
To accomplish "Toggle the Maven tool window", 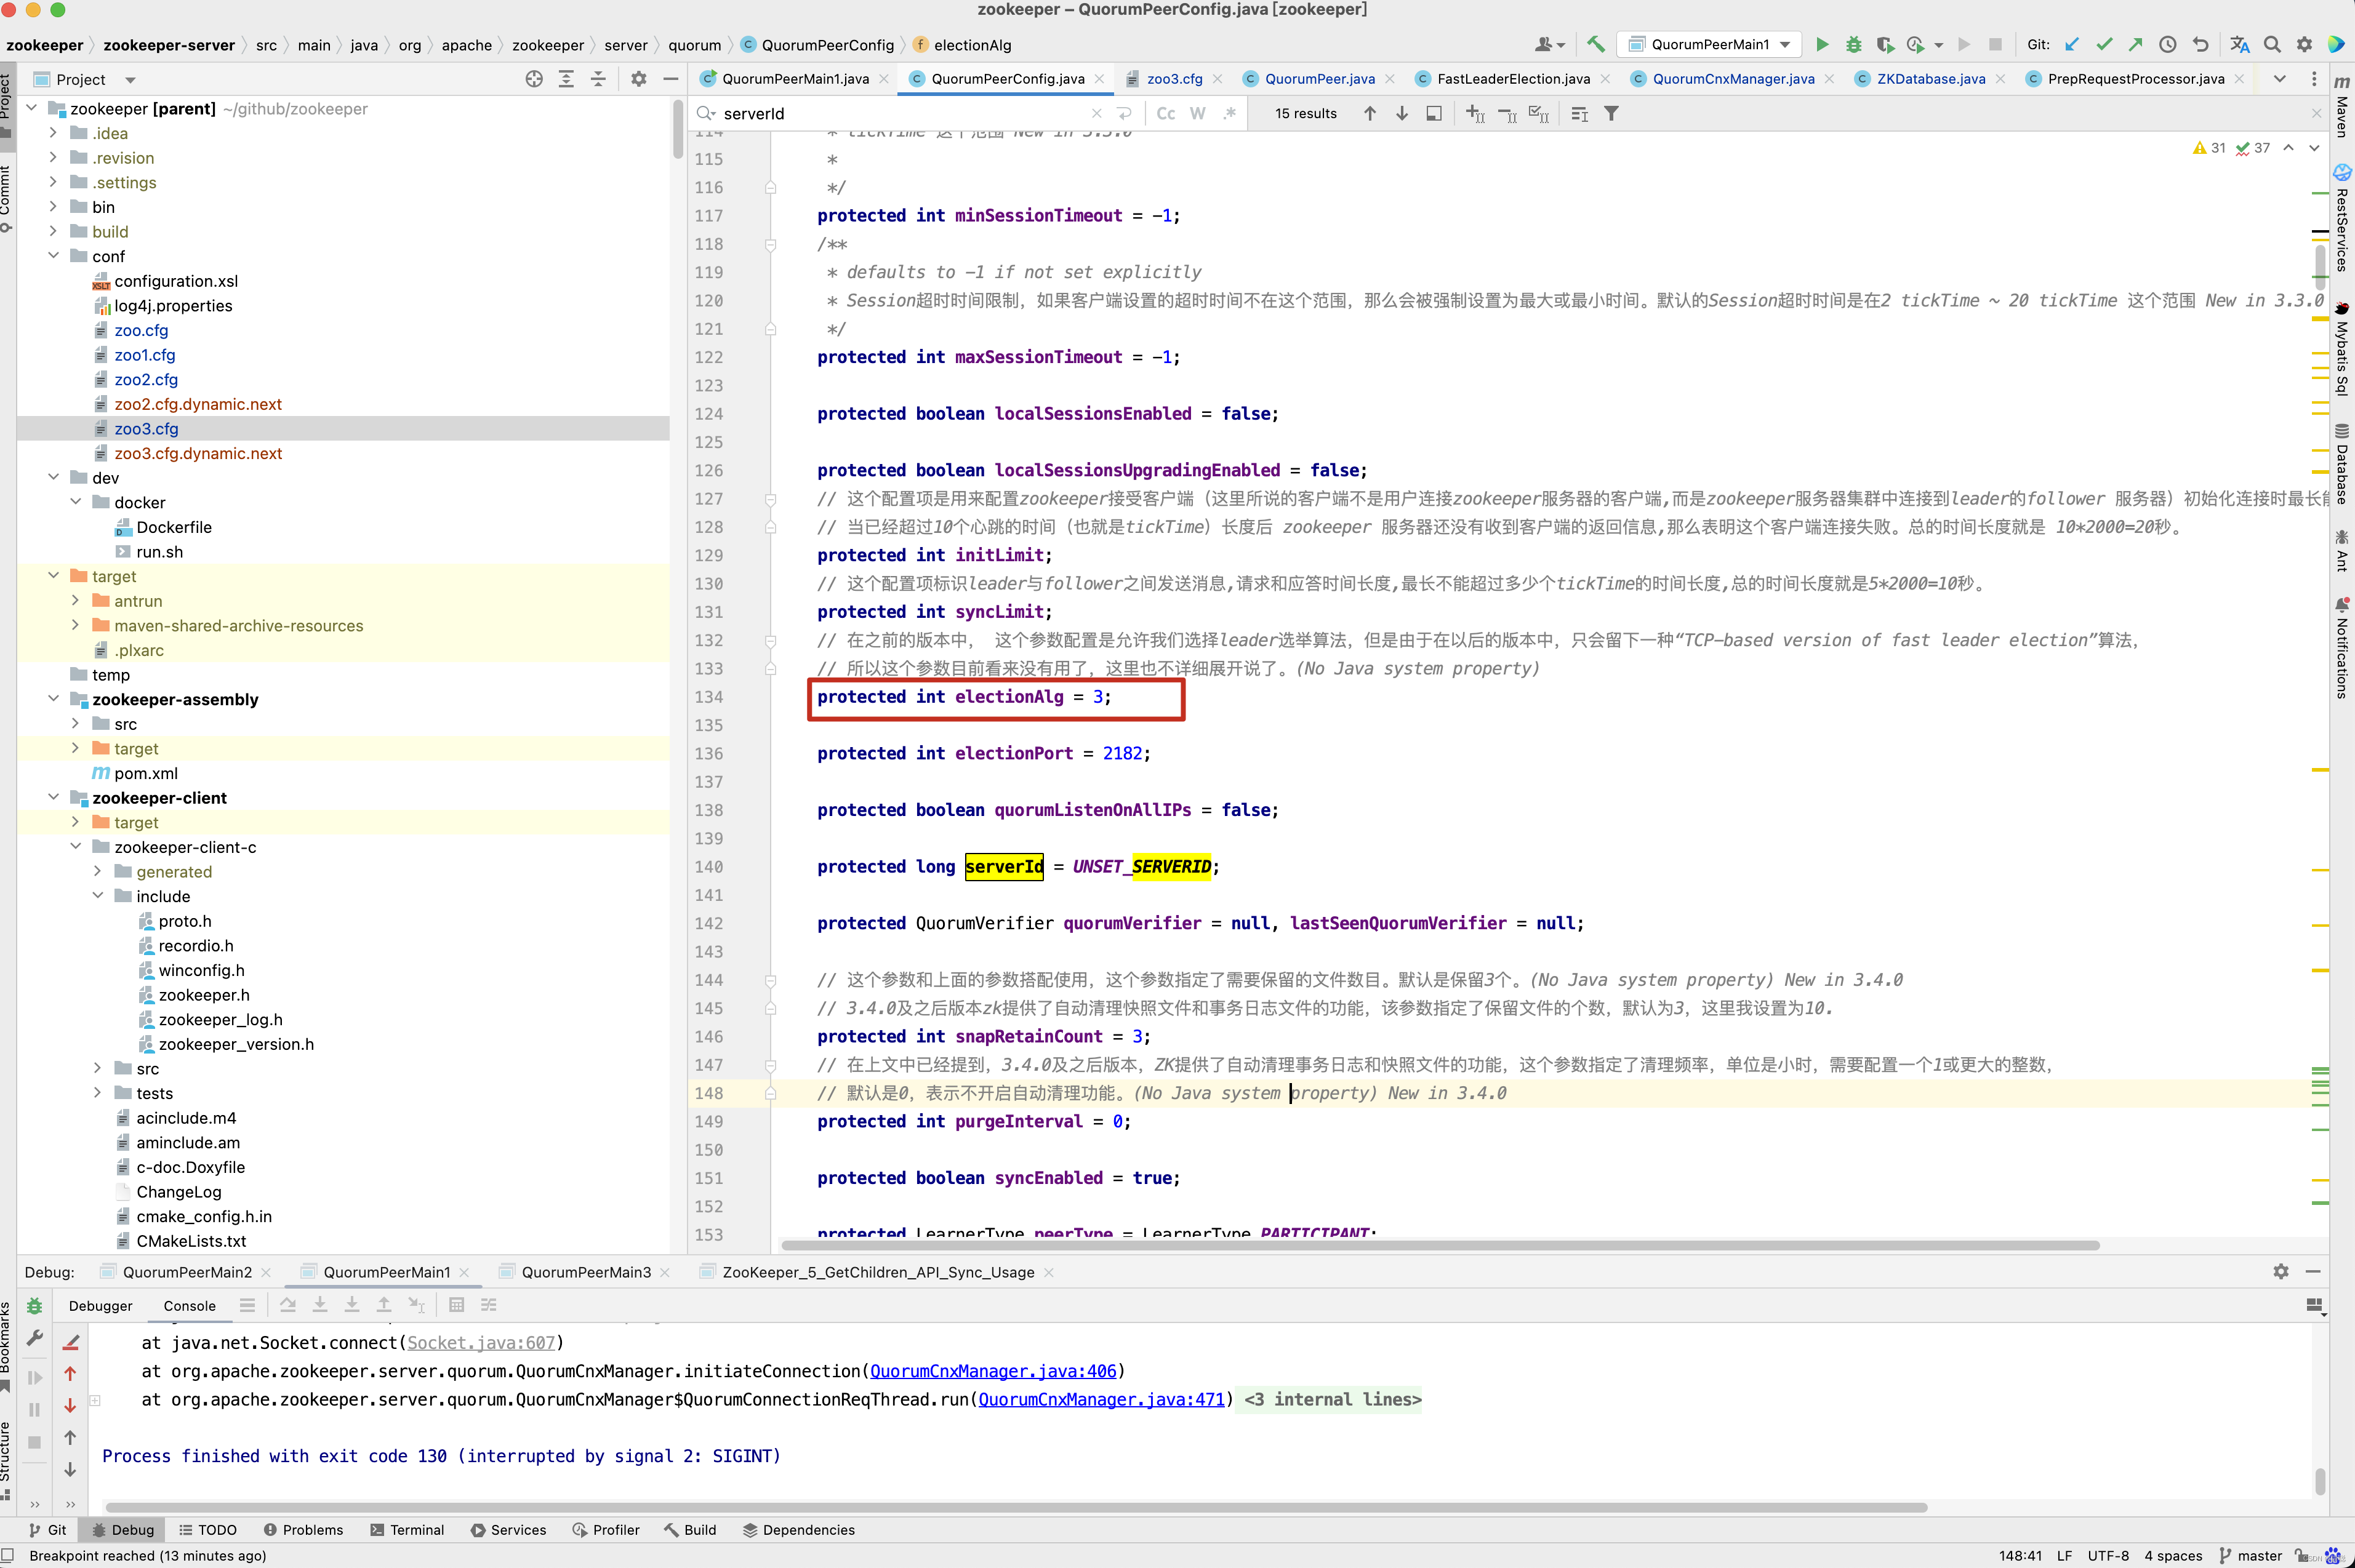I will click(x=2342, y=105).
